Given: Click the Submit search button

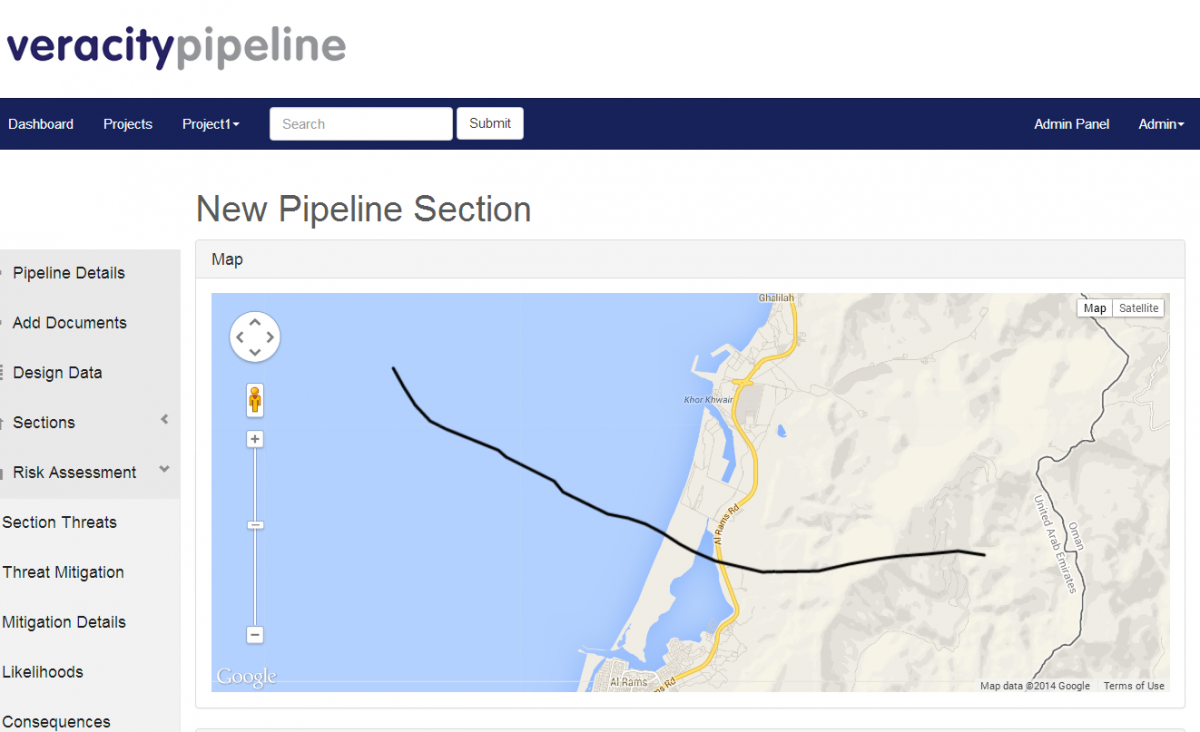Looking at the screenshot, I should [x=489, y=123].
